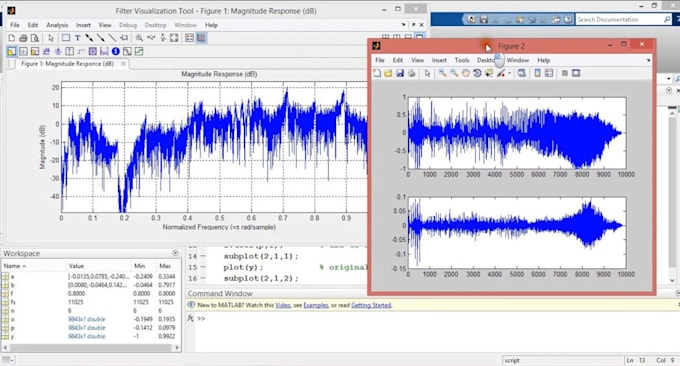
Task: Click New Filter icon in FVTool toolbar
Action: (12, 38)
